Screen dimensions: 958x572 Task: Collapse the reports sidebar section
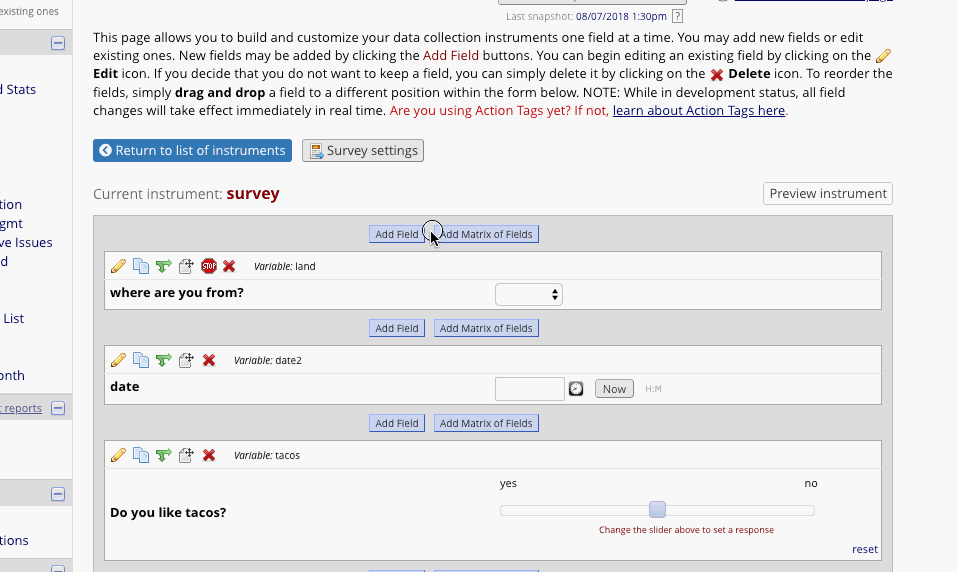point(58,408)
